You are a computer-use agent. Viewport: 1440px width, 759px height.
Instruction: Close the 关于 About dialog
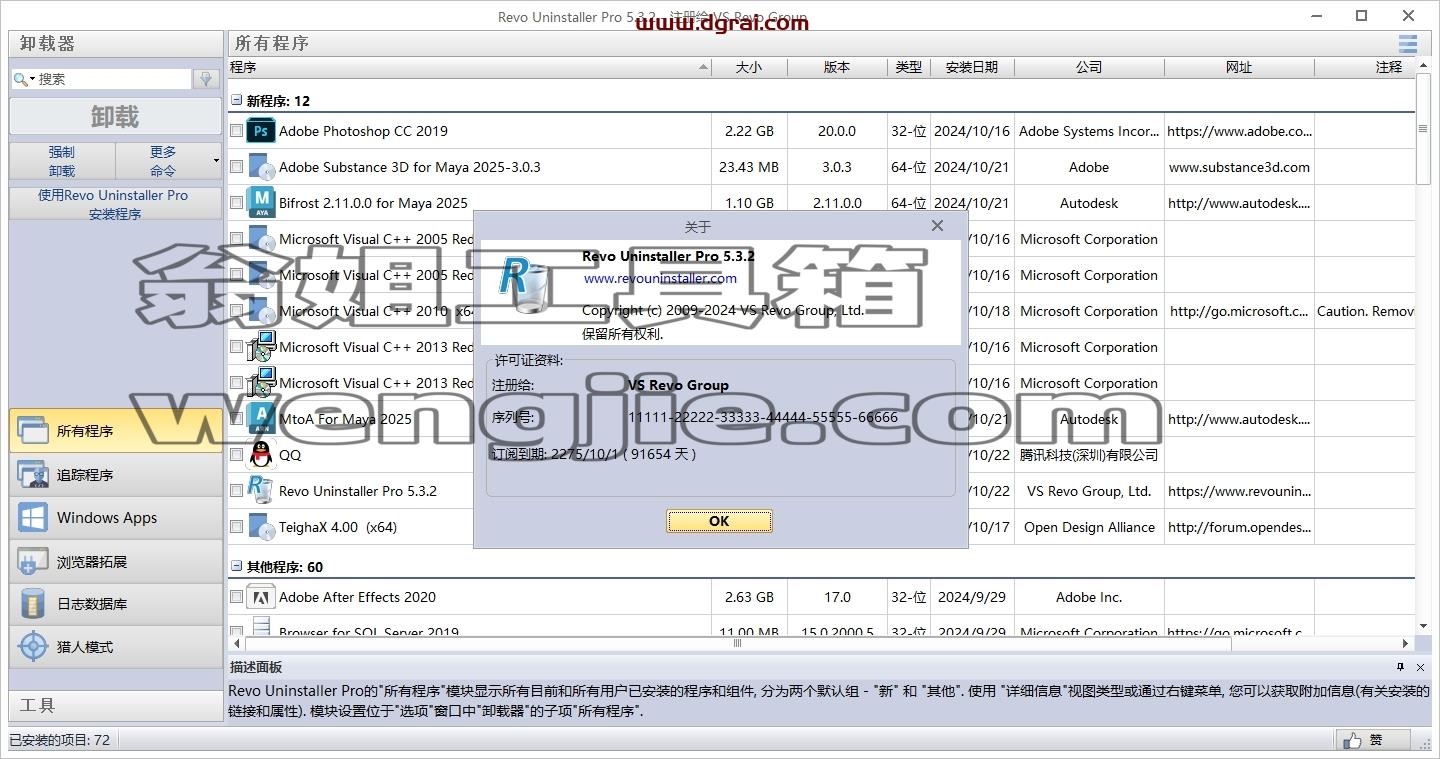click(937, 226)
